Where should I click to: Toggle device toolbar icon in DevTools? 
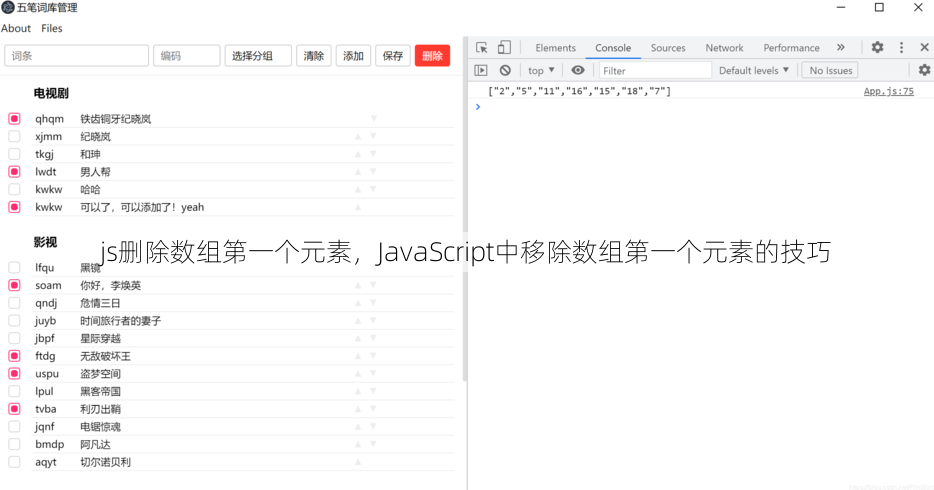[504, 48]
